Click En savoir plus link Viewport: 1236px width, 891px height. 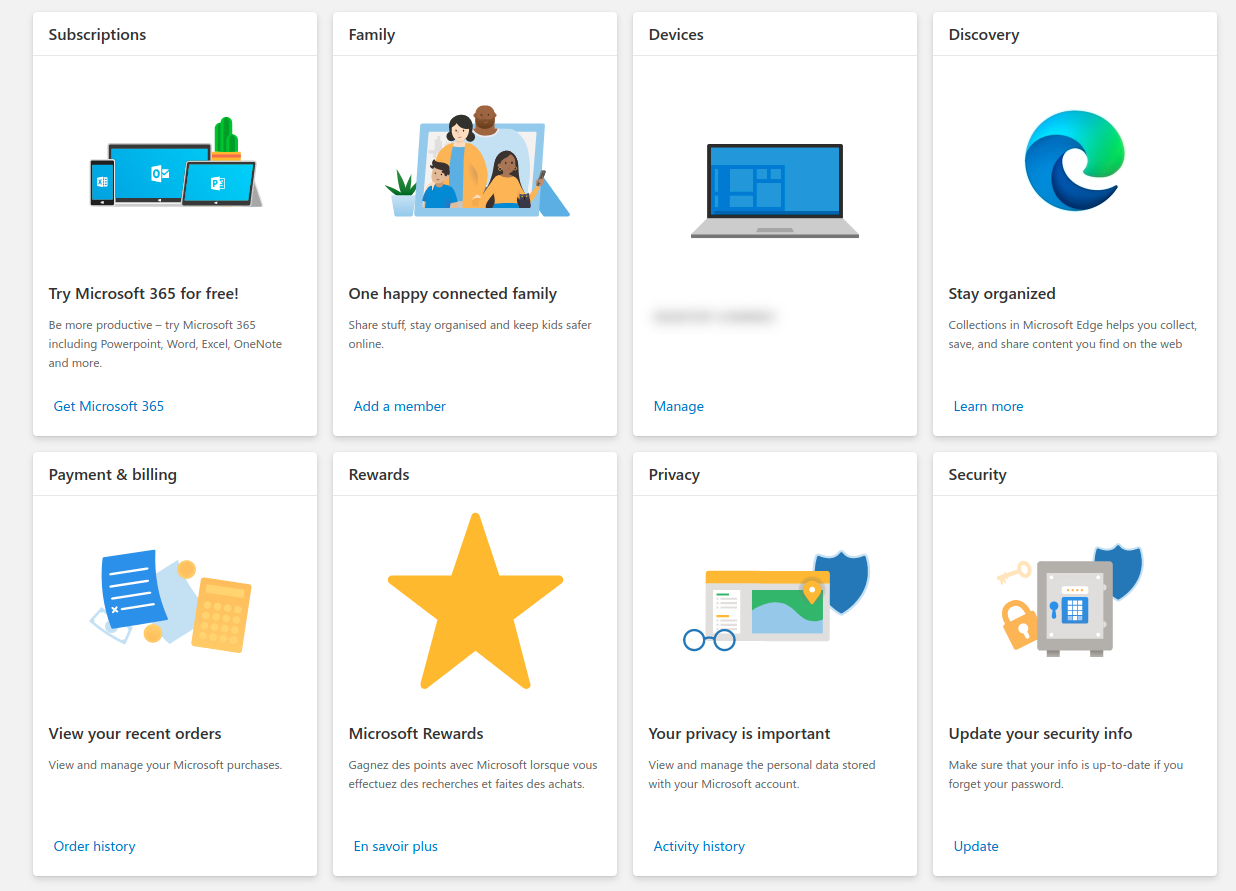[x=396, y=846]
